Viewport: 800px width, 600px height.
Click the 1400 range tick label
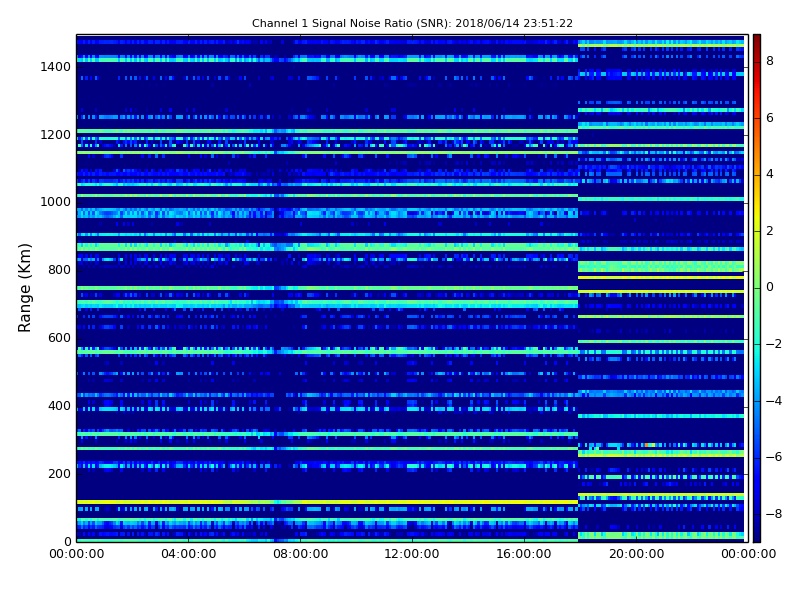[x=56, y=67]
